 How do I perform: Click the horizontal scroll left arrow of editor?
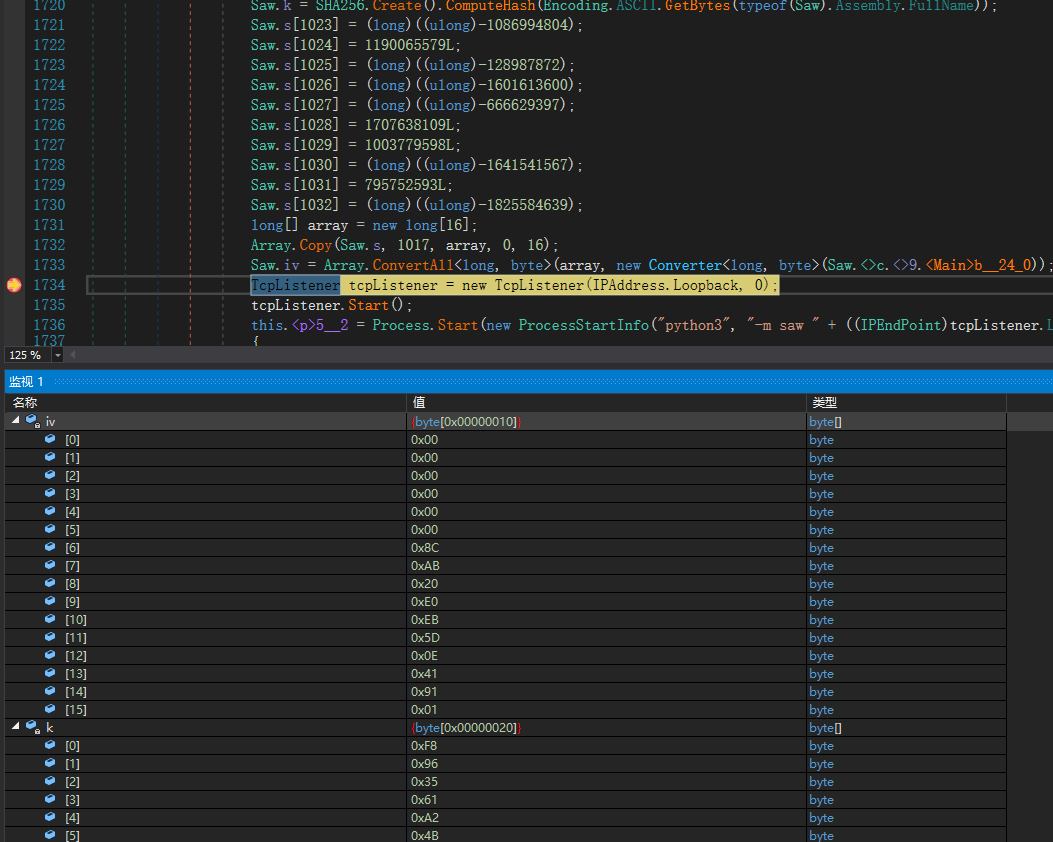pyautogui.click(x=73, y=355)
